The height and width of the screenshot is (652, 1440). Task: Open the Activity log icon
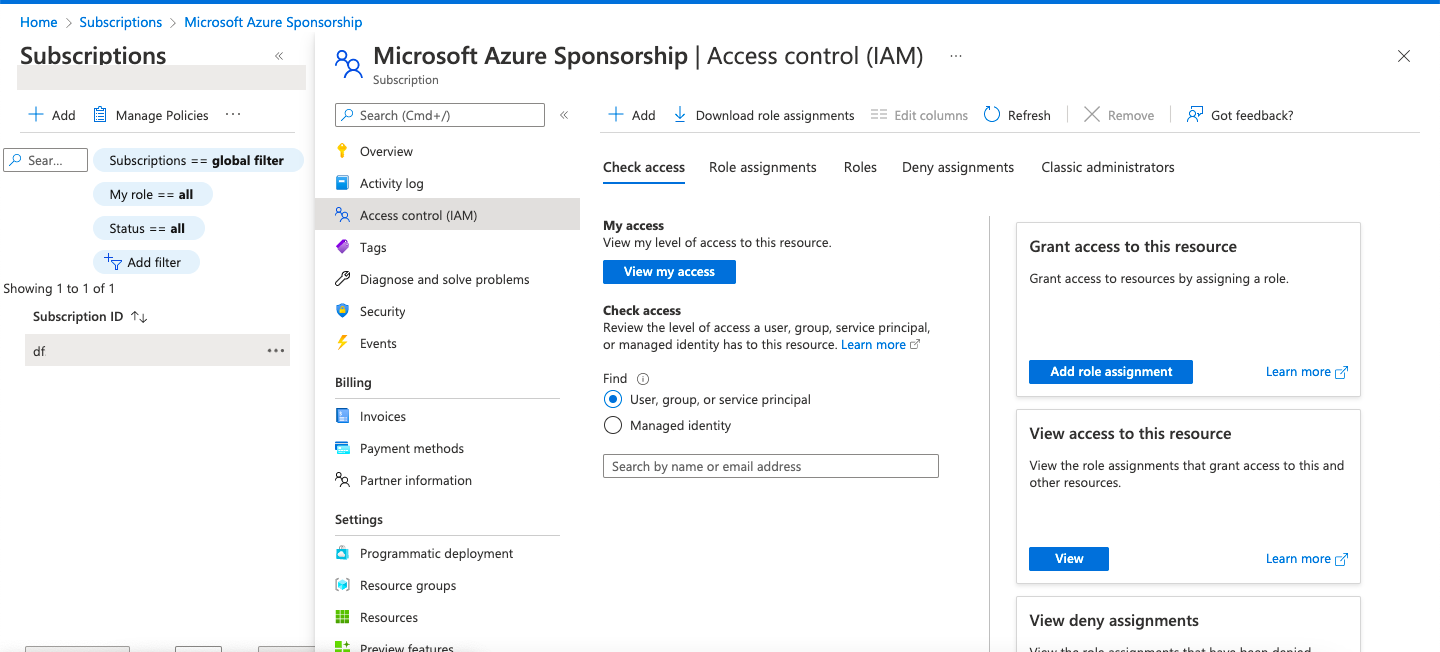coord(342,183)
